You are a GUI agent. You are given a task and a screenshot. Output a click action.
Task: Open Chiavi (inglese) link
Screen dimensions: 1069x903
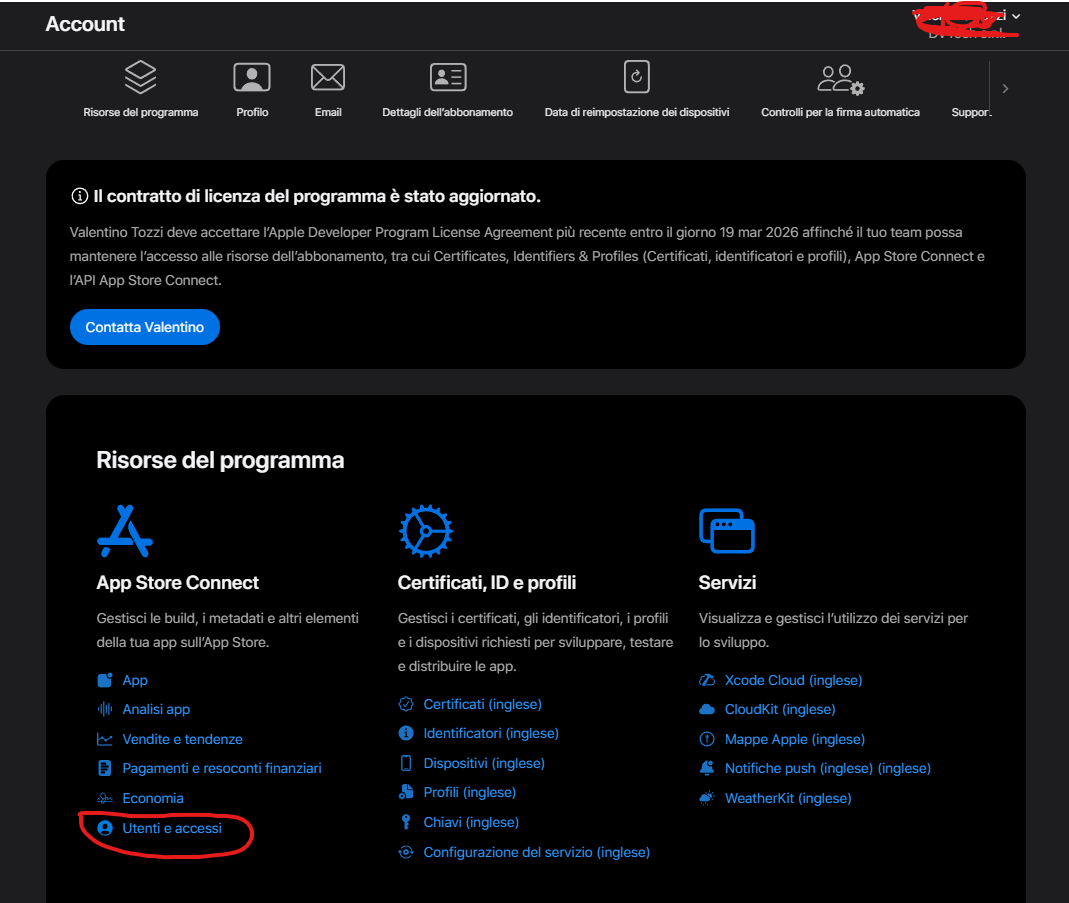[471, 822]
